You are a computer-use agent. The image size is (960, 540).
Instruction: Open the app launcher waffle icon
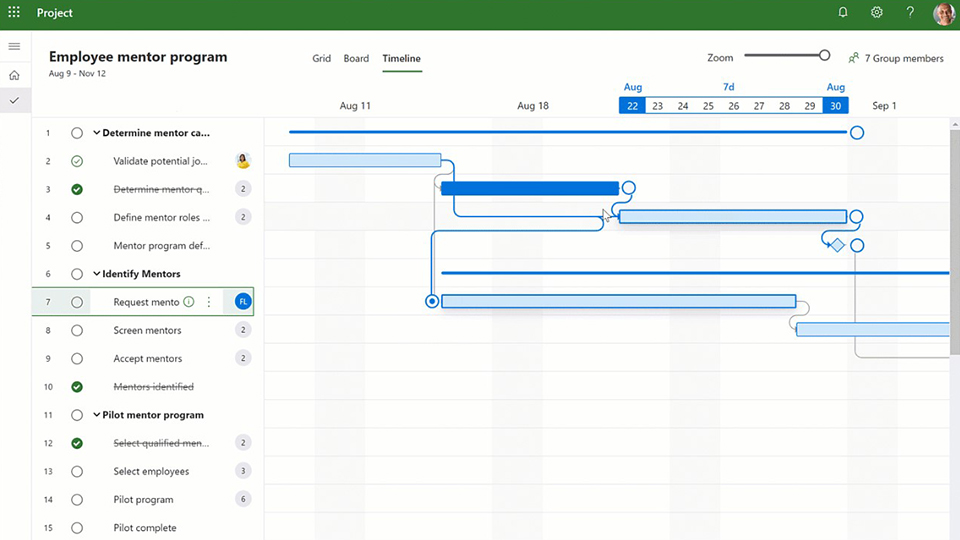[x=14, y=13]
